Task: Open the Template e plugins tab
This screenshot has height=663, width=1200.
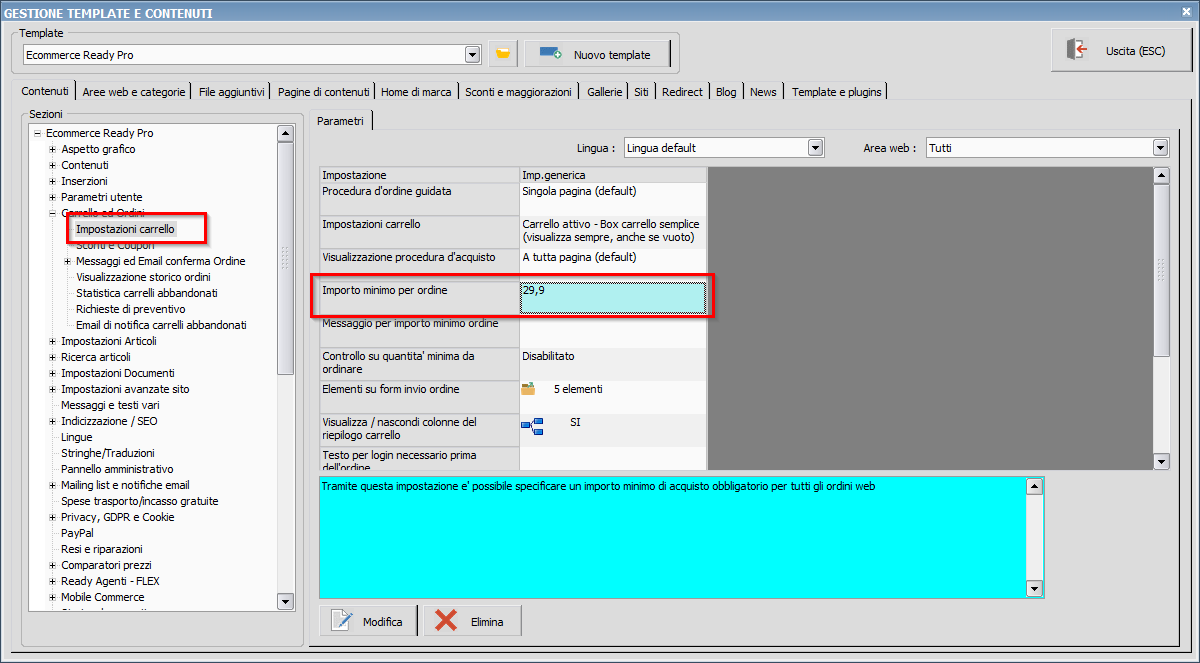Action: (837, 92)
